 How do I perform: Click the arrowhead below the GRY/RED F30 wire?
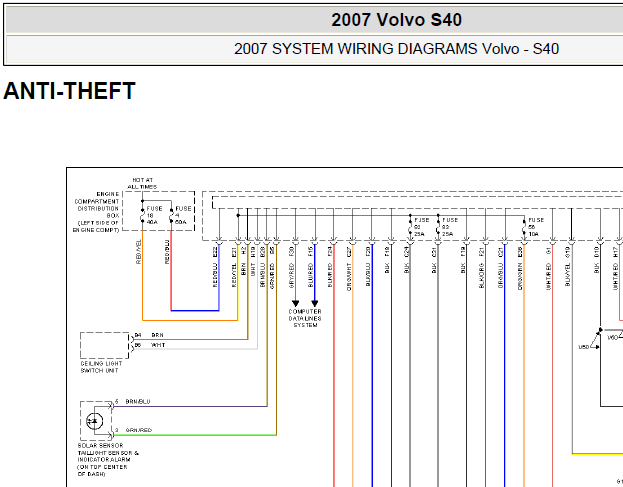[x=296, y=303]
